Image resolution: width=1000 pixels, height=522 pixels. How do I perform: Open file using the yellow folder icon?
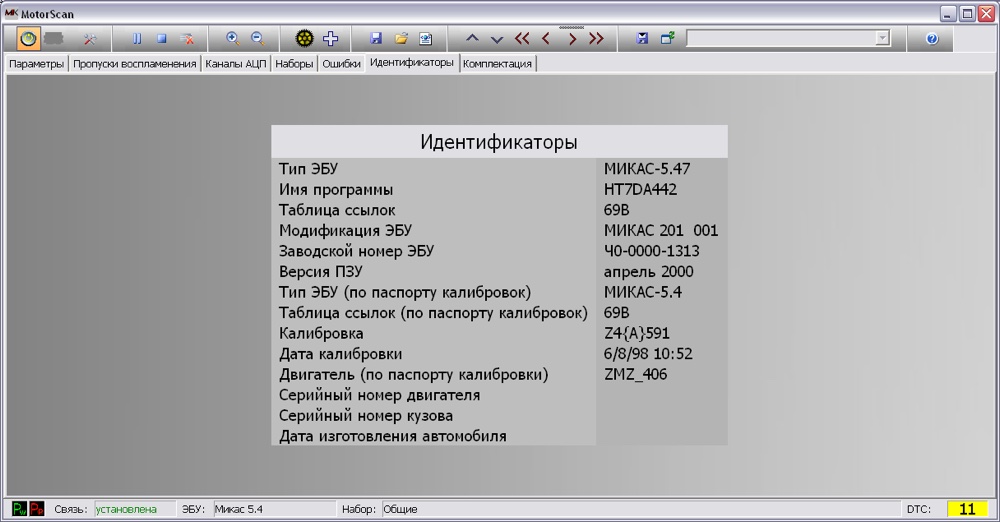pos(401,39)
